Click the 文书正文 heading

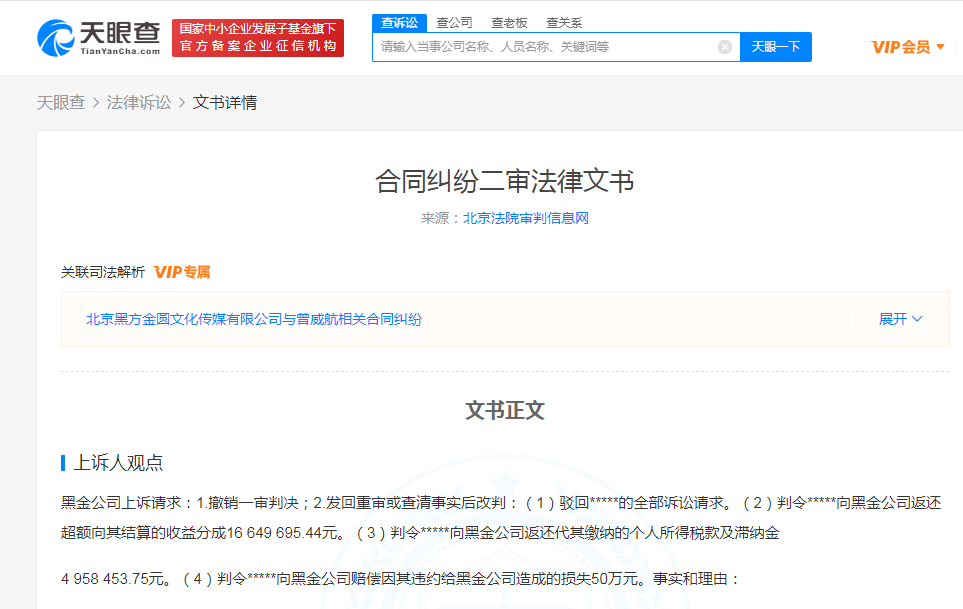tap(505, 411)
